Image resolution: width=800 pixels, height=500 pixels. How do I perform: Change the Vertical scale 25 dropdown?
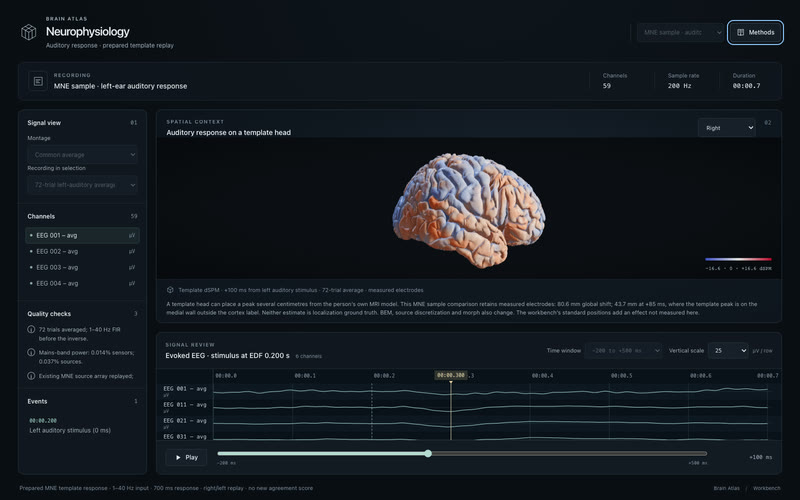(728, 351)
